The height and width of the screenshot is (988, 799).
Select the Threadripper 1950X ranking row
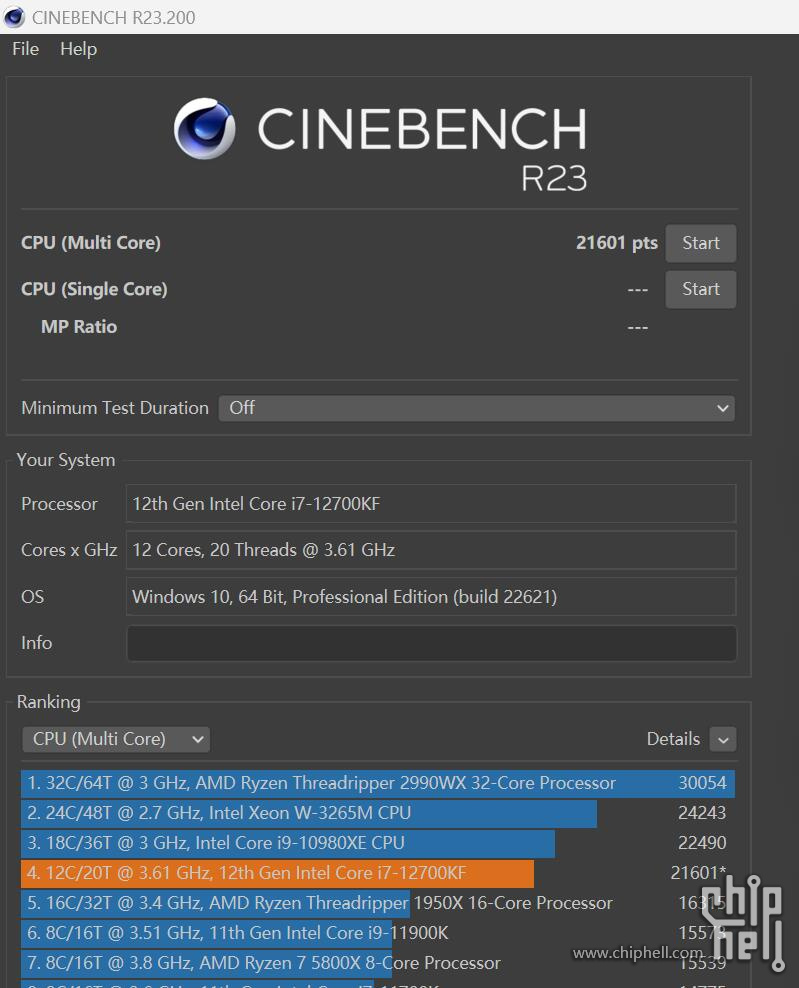(320, 903)
